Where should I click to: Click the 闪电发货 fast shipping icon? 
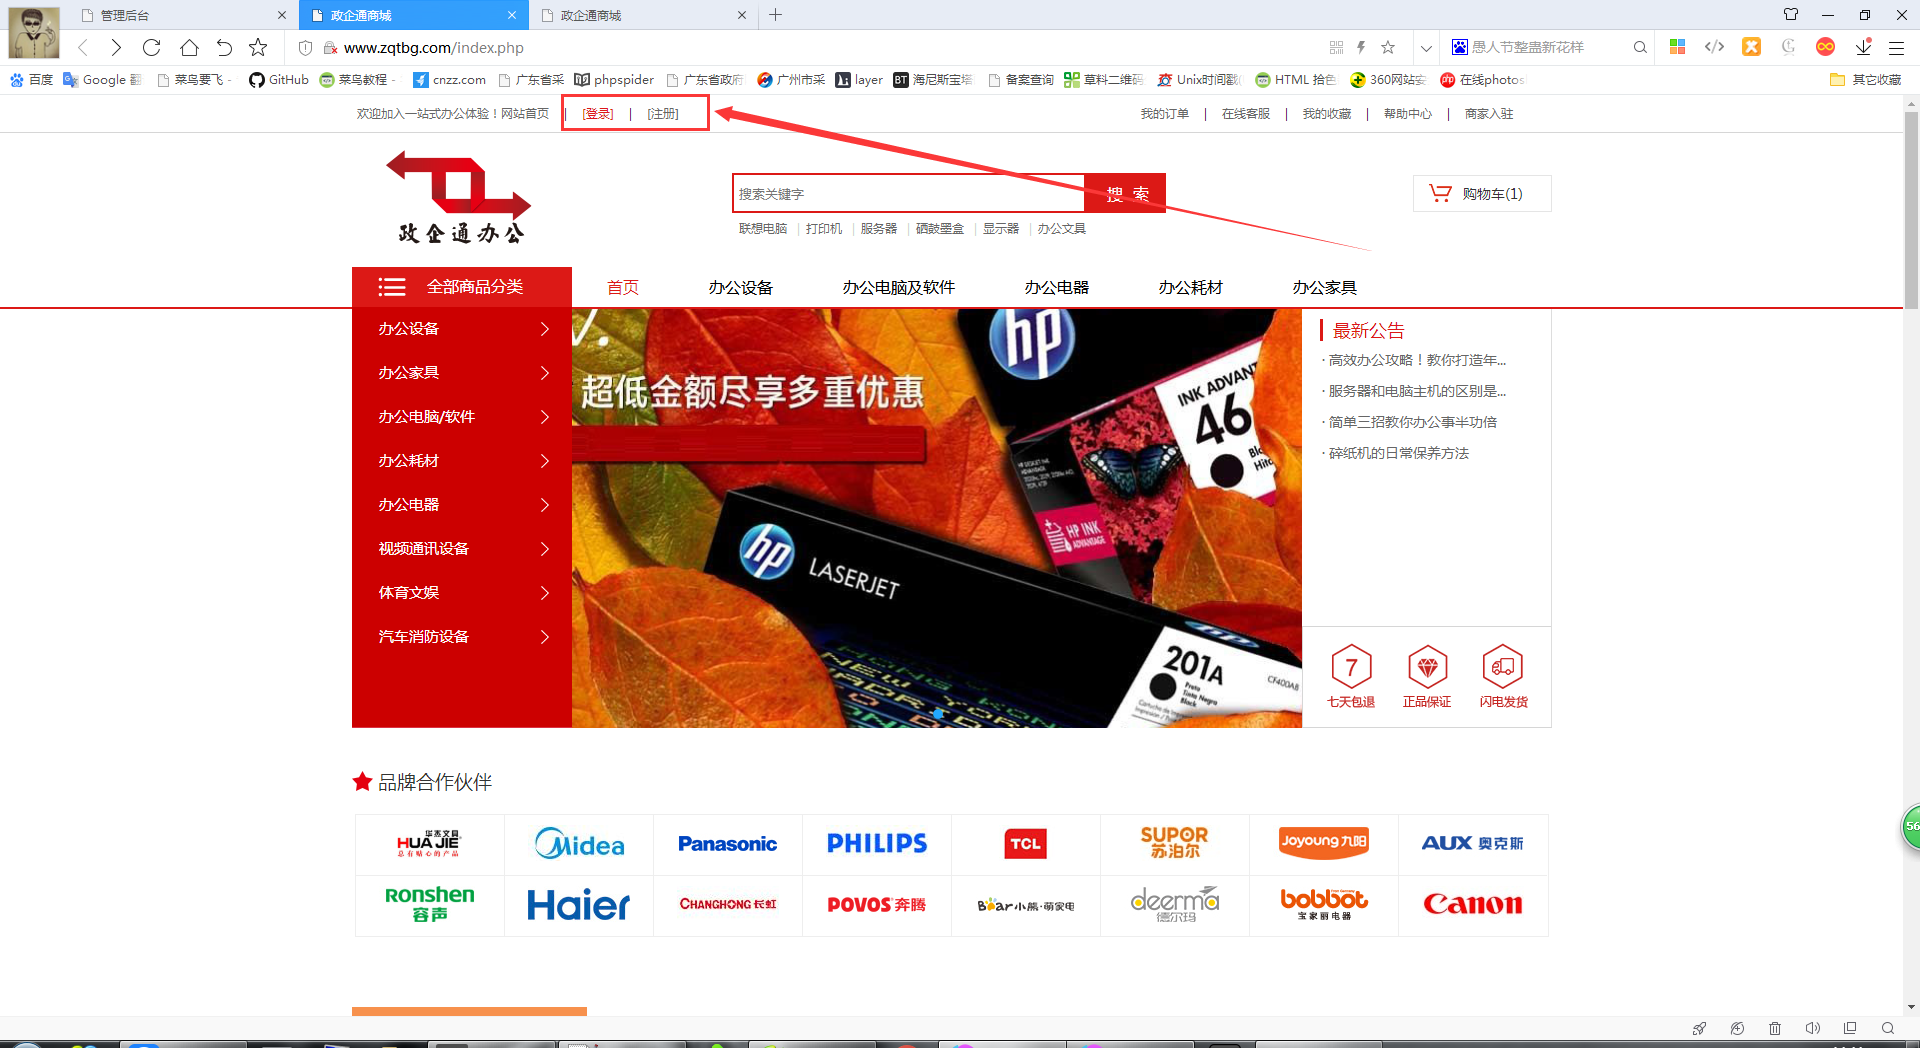pyautogui.click(x=1503, y=667)
